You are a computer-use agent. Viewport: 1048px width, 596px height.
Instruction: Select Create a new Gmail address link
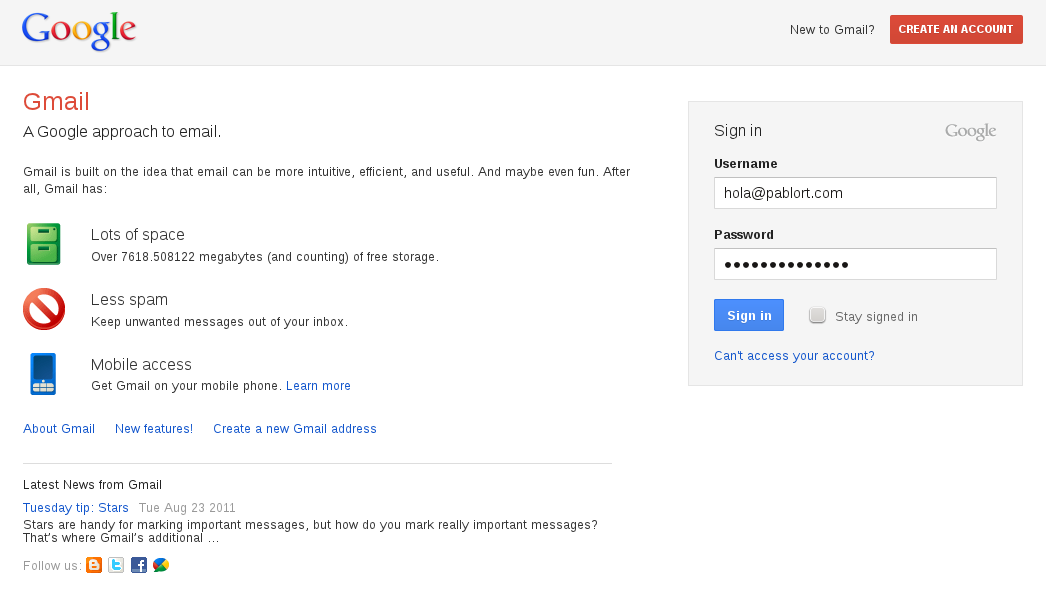[x=295, y=429]
